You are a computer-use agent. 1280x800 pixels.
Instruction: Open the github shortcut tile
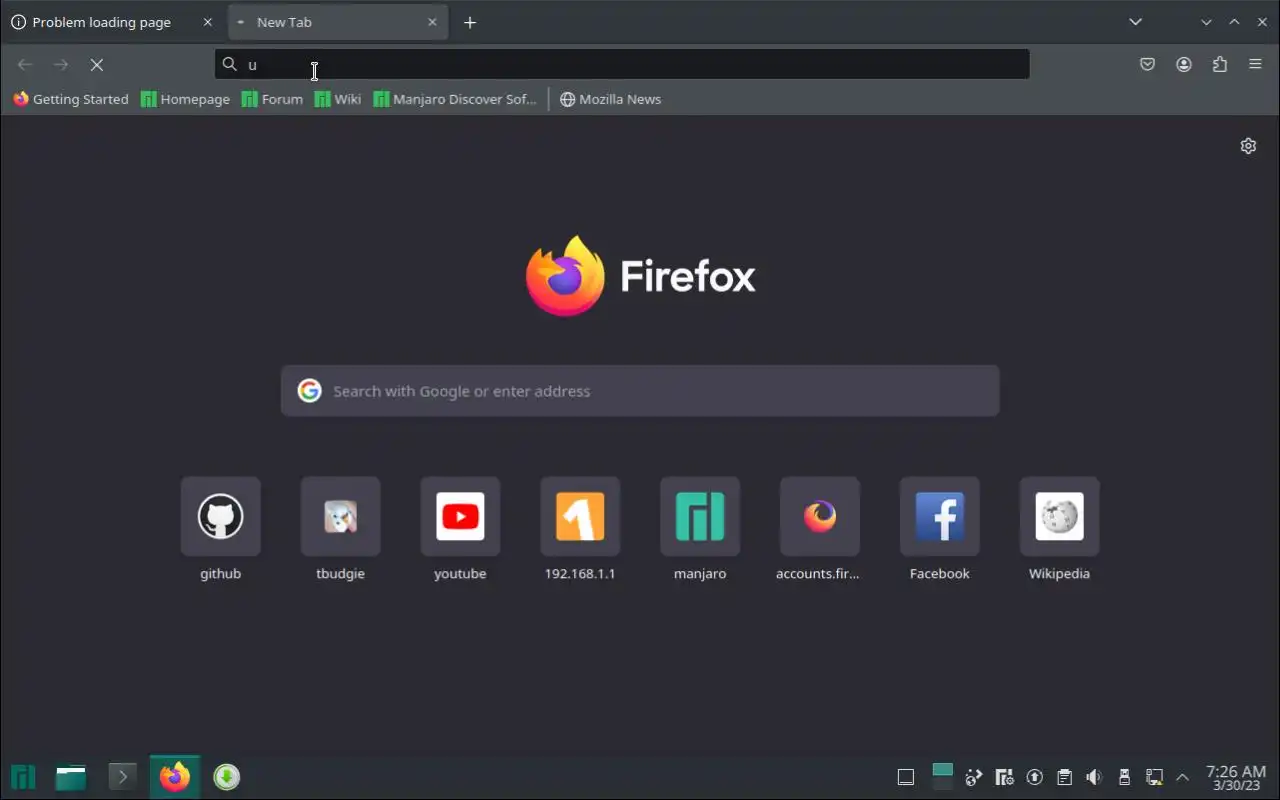[220, 530]
